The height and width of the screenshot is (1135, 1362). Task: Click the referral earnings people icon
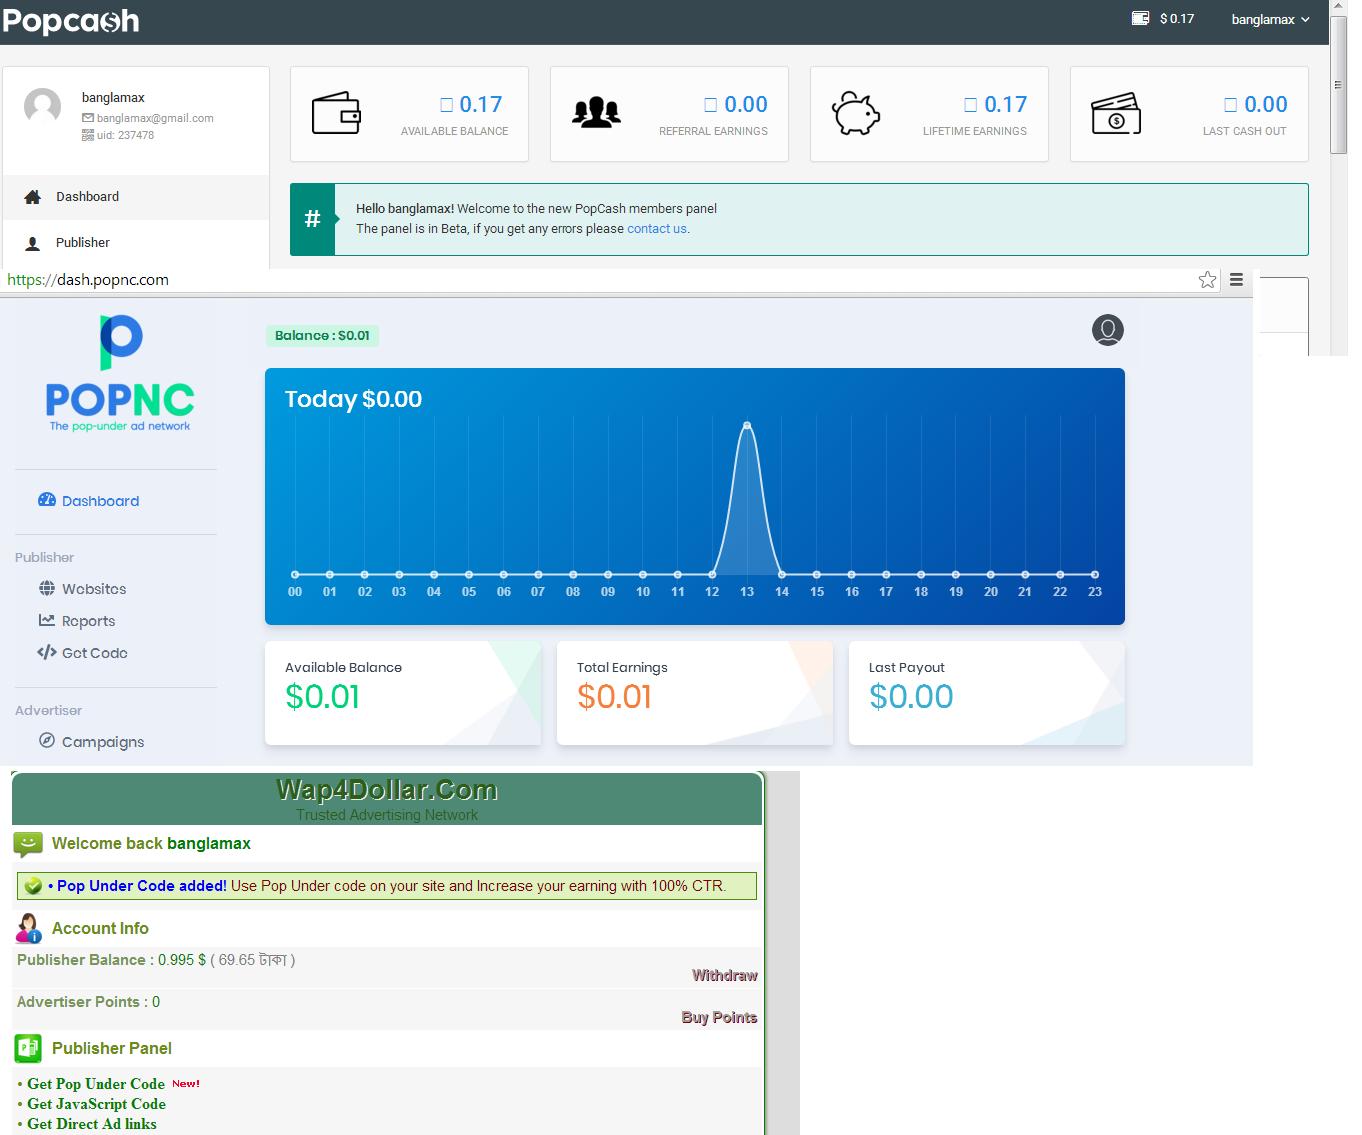coord(596,113)
